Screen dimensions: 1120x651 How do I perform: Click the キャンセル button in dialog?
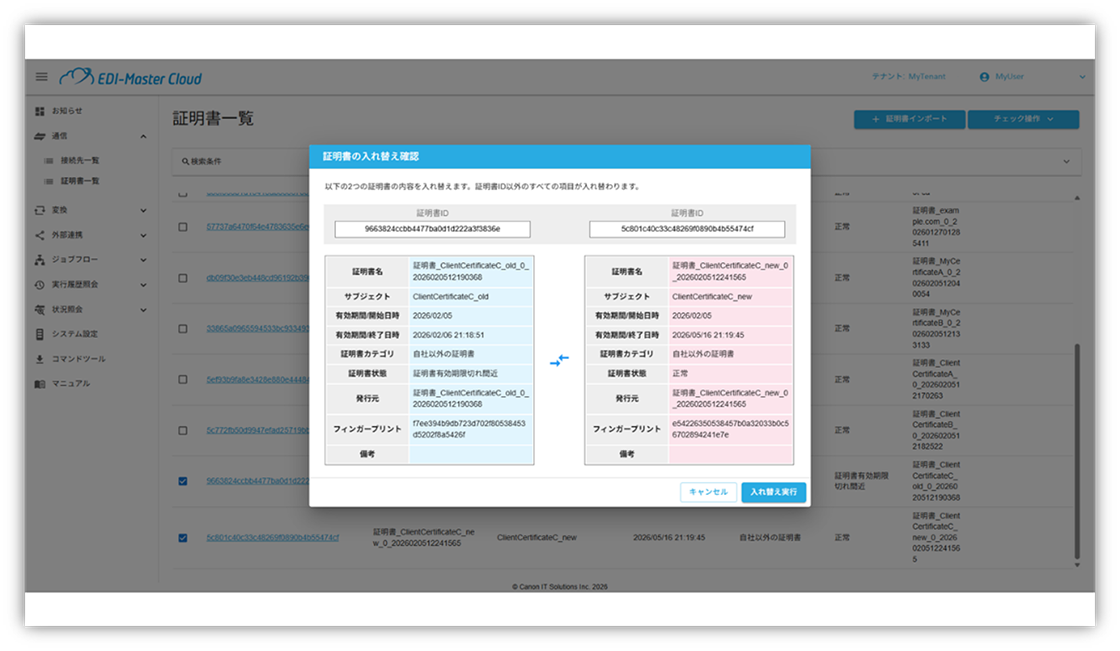click(709, 492)
